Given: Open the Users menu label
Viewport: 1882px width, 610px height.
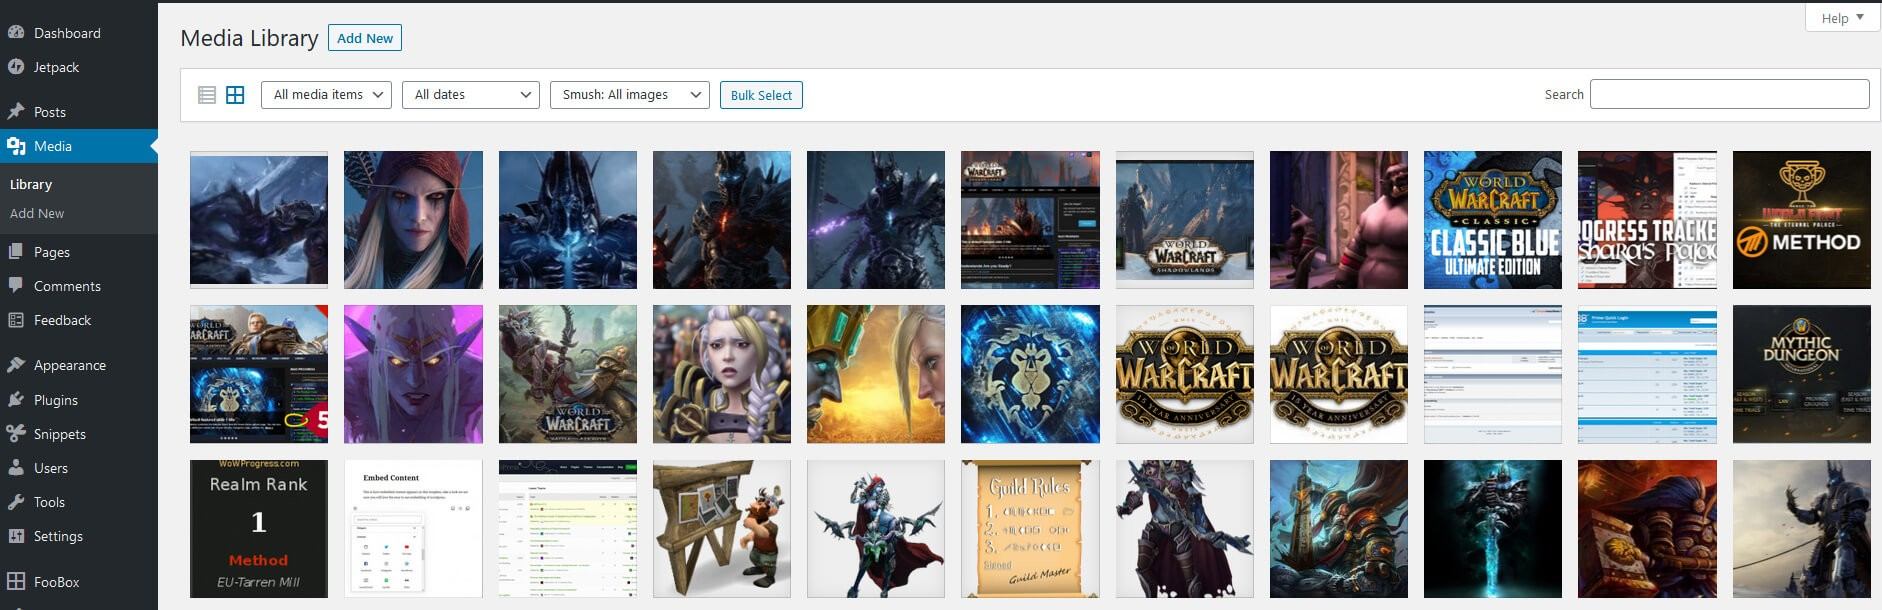Looking at the screenshot, I should coord(51,468).
